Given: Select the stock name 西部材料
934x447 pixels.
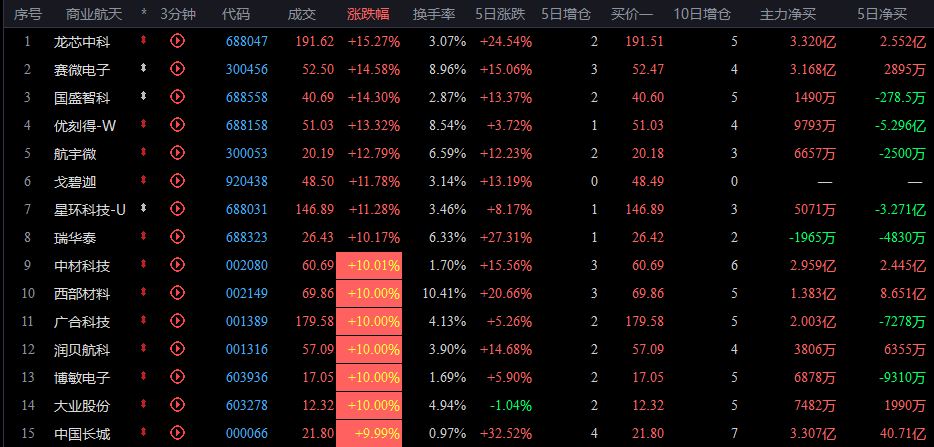Looking at the screenshot, I should tap(82, 294).
